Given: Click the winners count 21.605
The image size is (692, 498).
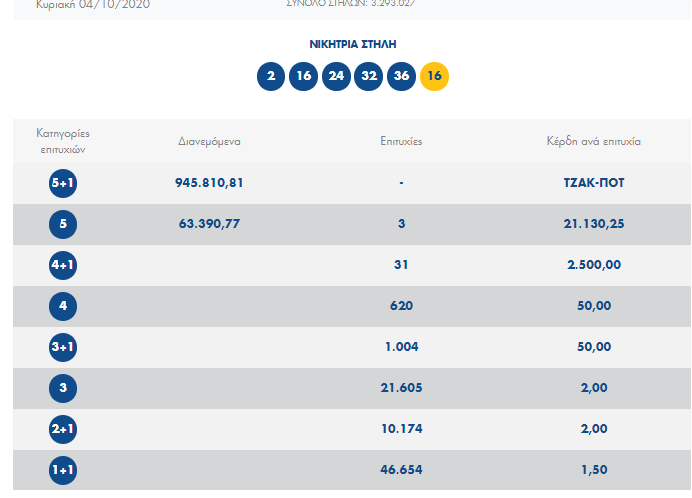Looking at the screenshot, I should pyautogui.click(x=401, y=388).
